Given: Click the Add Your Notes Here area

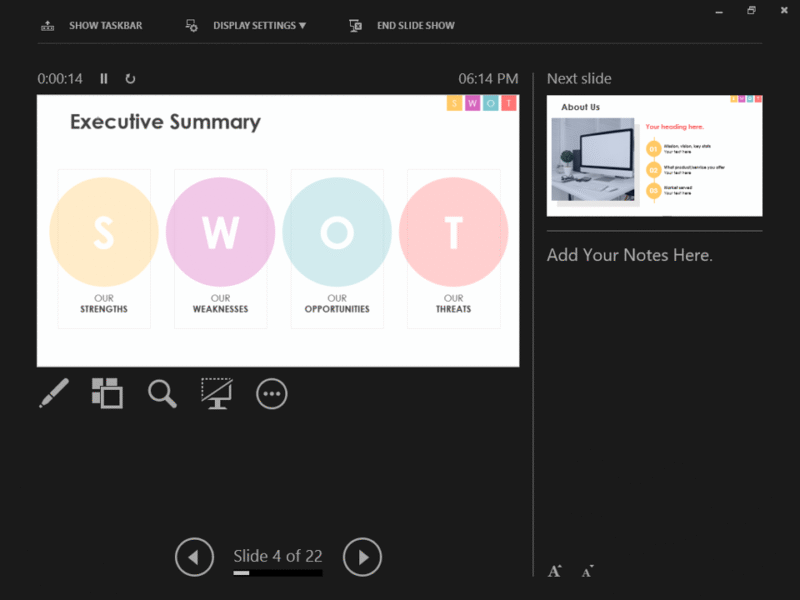Looking at the screenshot, I should [x=629, y=255].
